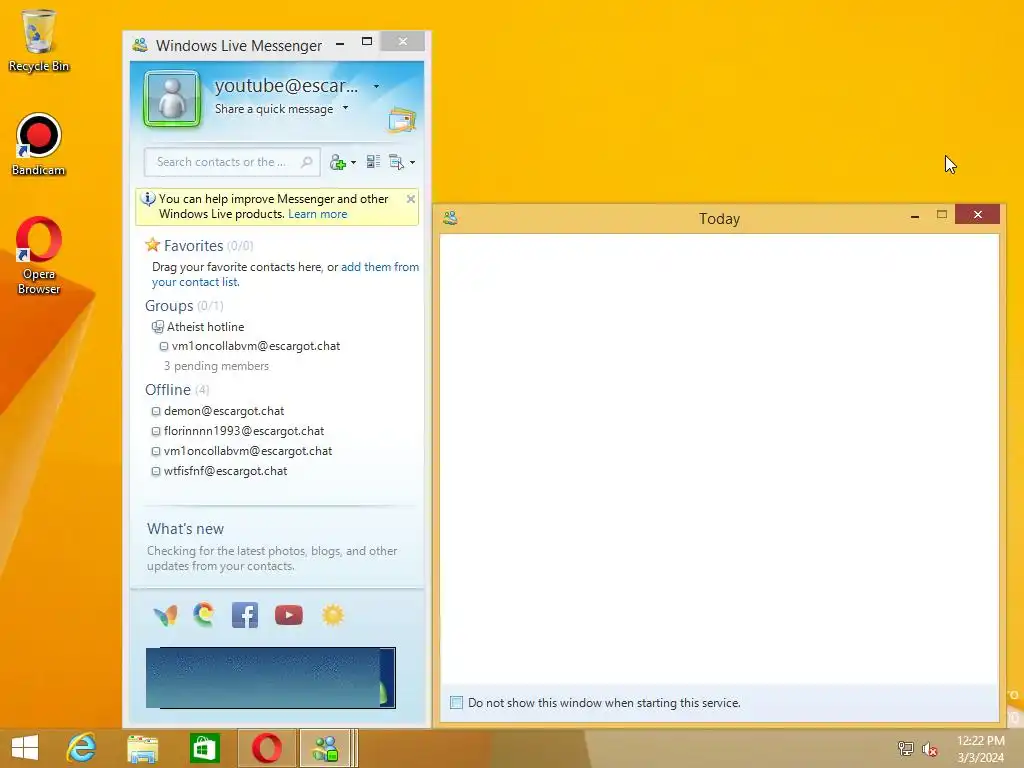Open the email inbox icon
Viewport: 1024px width, 768px height.
(x=402, y=120)
